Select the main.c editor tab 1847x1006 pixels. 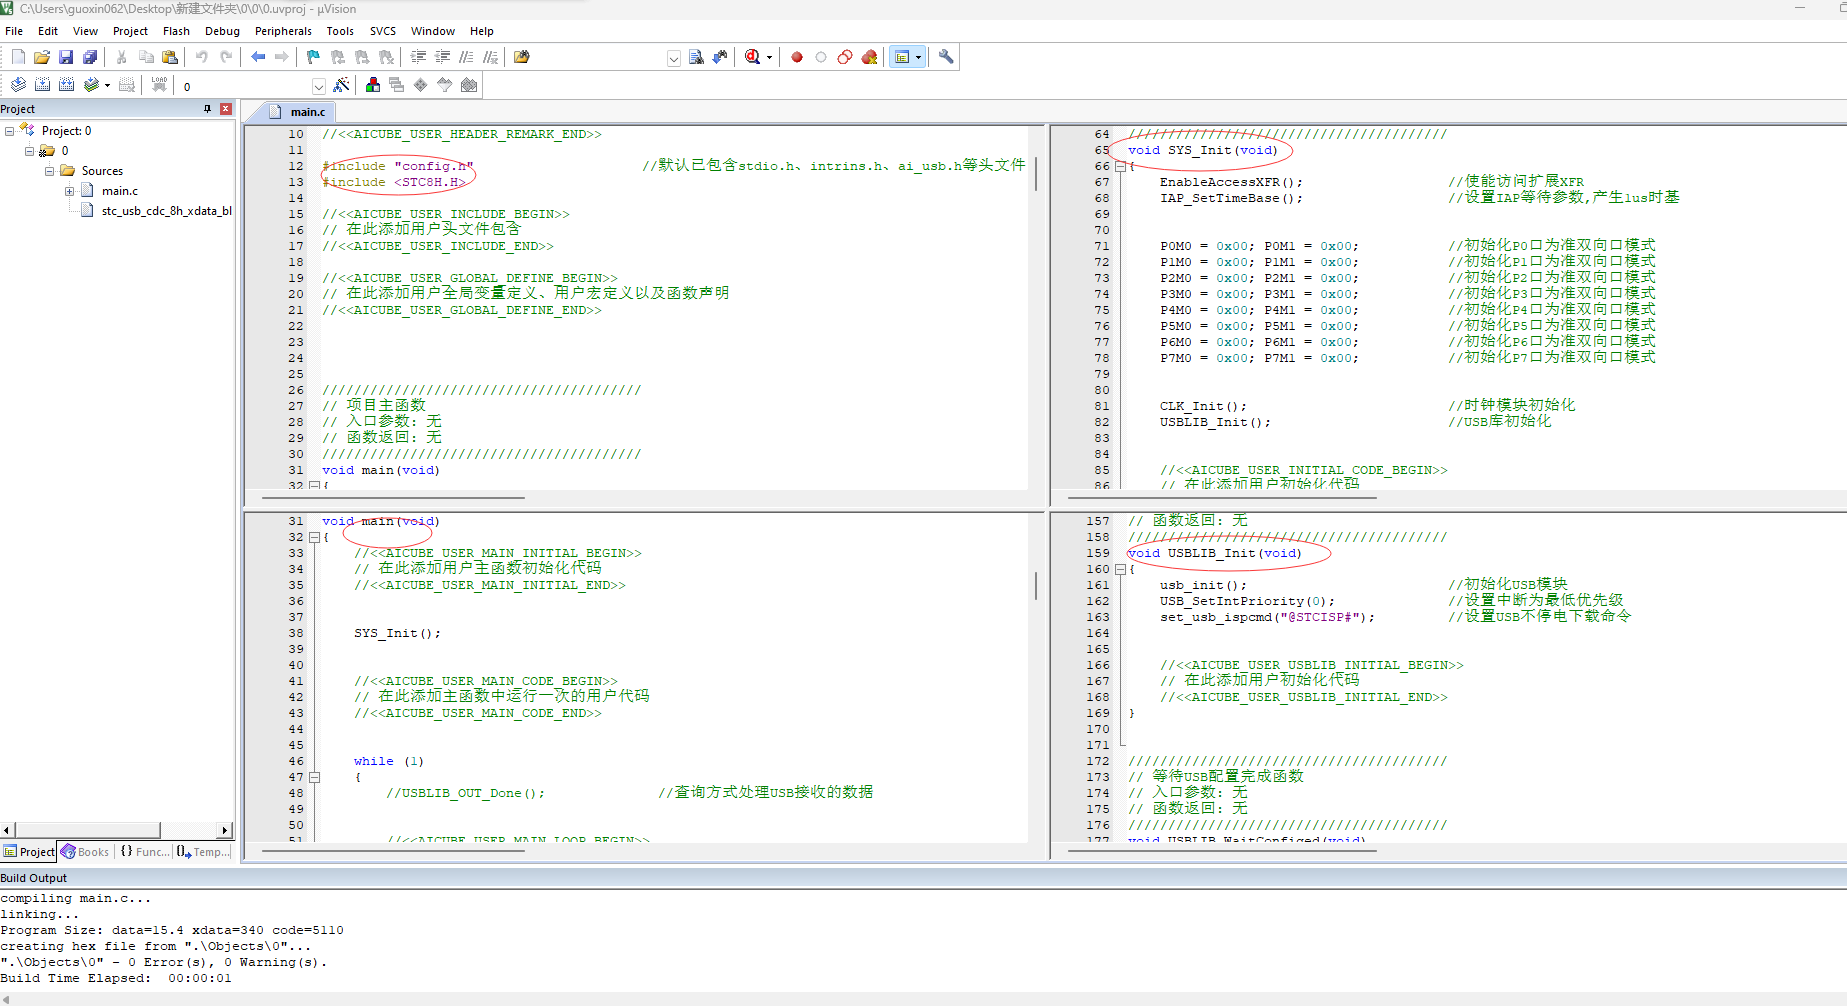pos(298,112)
